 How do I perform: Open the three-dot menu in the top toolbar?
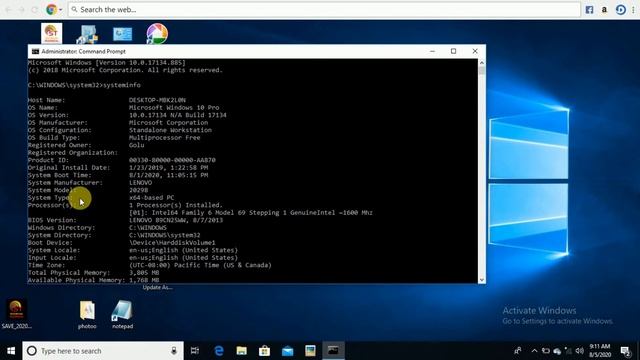click(633, 10)
